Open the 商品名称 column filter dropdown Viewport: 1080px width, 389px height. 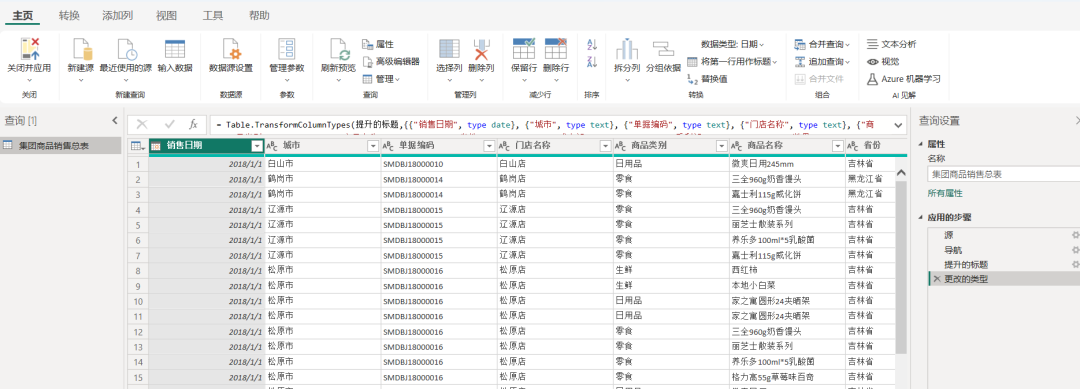click(838, 146)
